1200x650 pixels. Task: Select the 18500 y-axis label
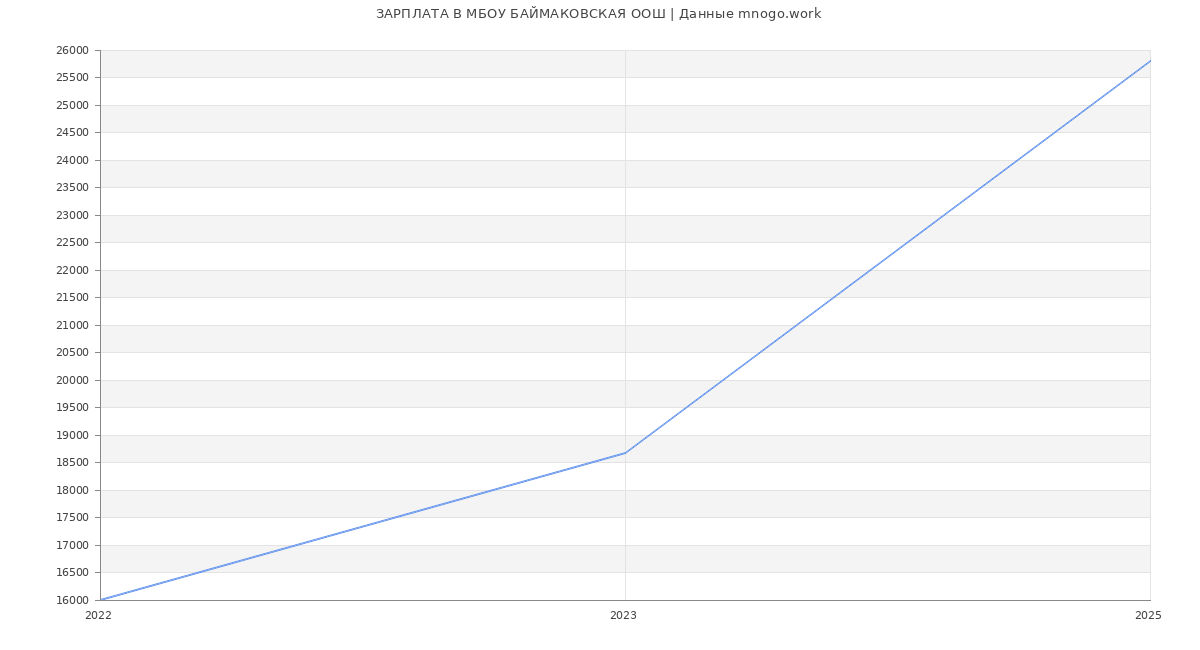(x=72, y=463)
